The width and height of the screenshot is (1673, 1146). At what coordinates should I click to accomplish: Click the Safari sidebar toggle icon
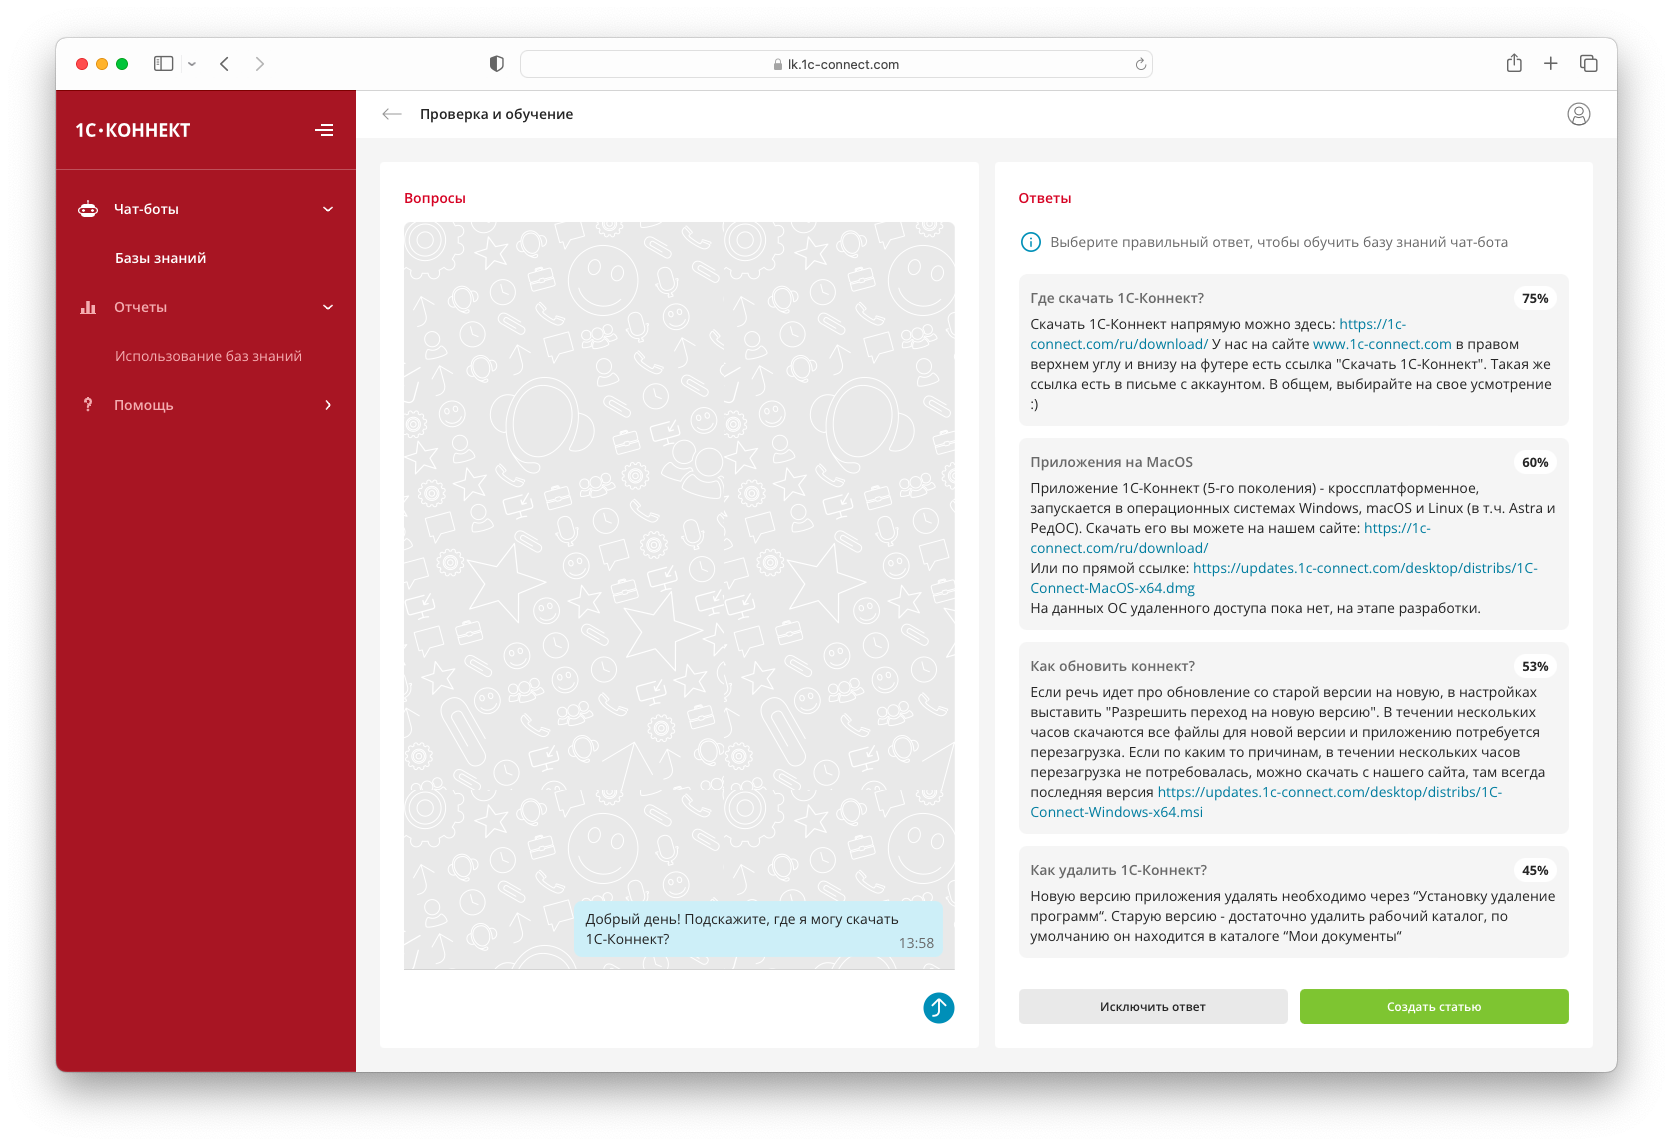pyautogui.click(x=164, y=64)
